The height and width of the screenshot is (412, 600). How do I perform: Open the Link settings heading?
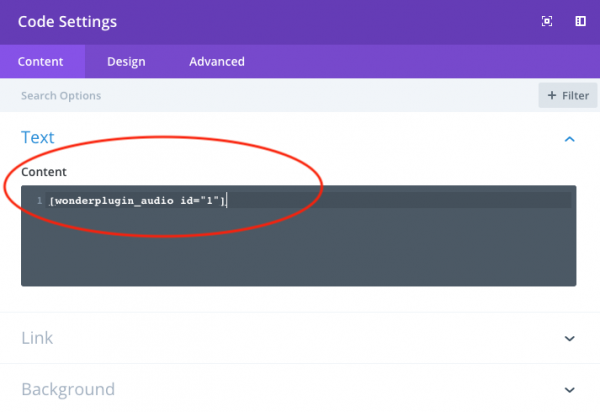pyautogui.click(x=37, y=339)
